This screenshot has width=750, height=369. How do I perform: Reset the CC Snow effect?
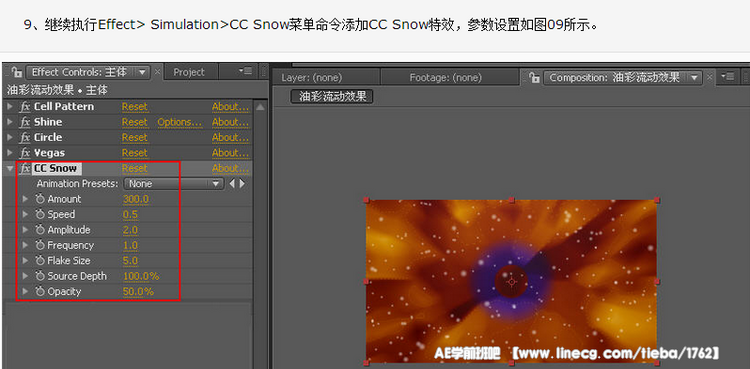point(135,168)
